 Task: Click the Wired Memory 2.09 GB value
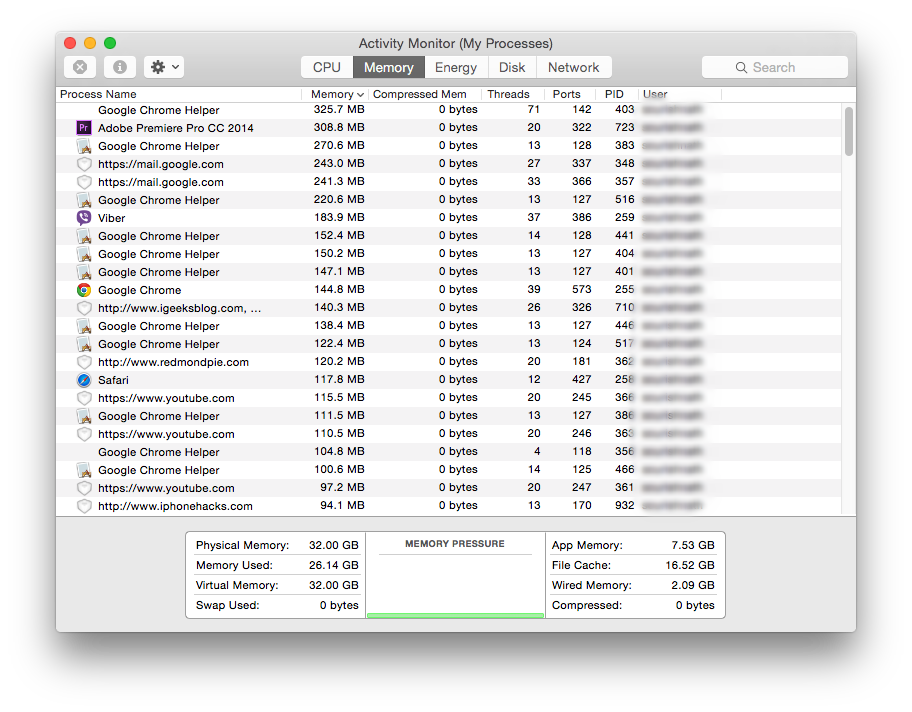point(693,585)
